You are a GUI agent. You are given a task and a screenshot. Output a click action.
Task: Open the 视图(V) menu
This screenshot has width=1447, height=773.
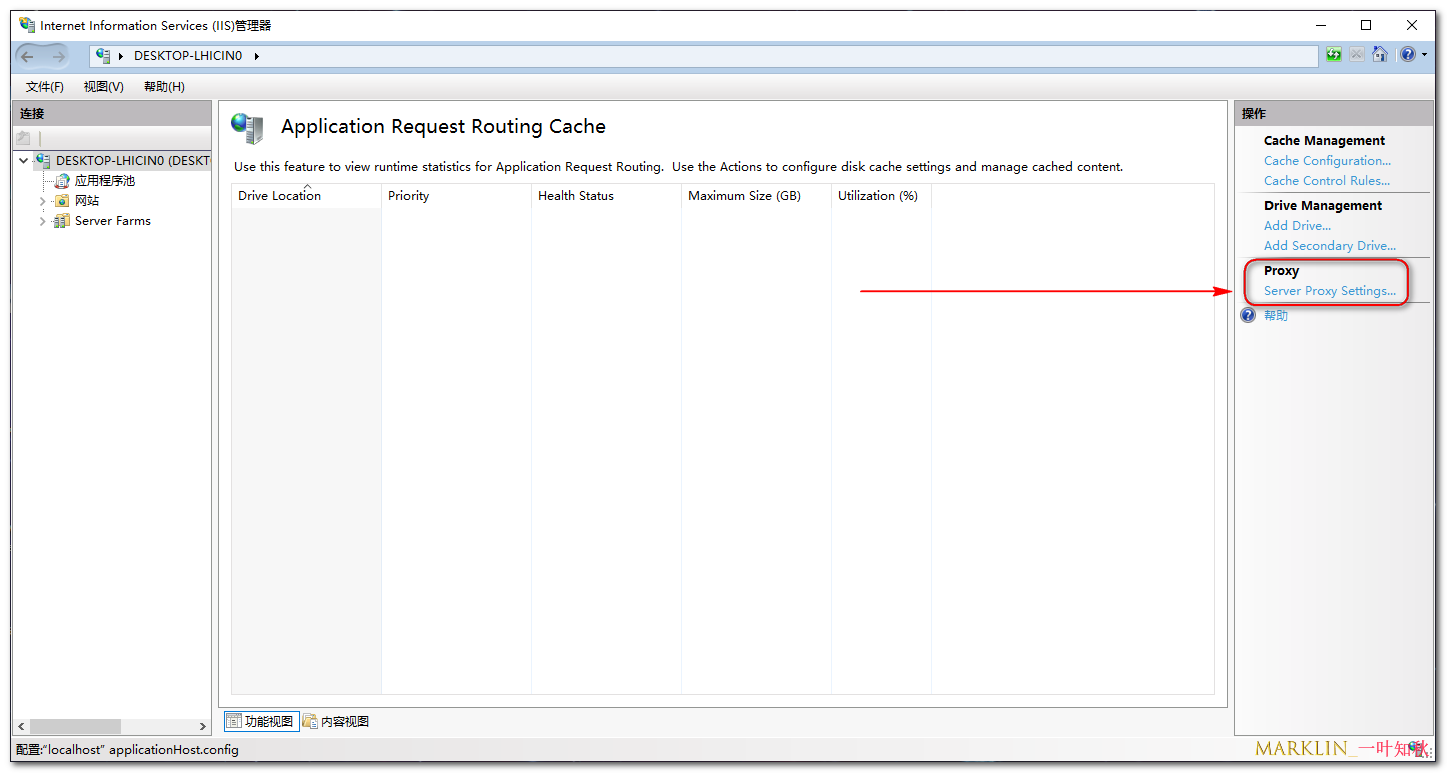coord(104,87)
